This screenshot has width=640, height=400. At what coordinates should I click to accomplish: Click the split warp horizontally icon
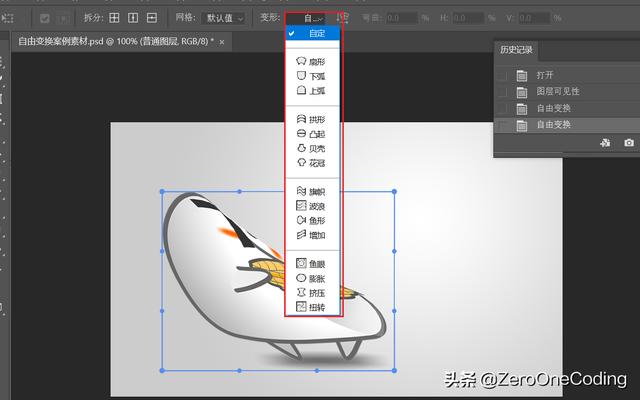151,18
